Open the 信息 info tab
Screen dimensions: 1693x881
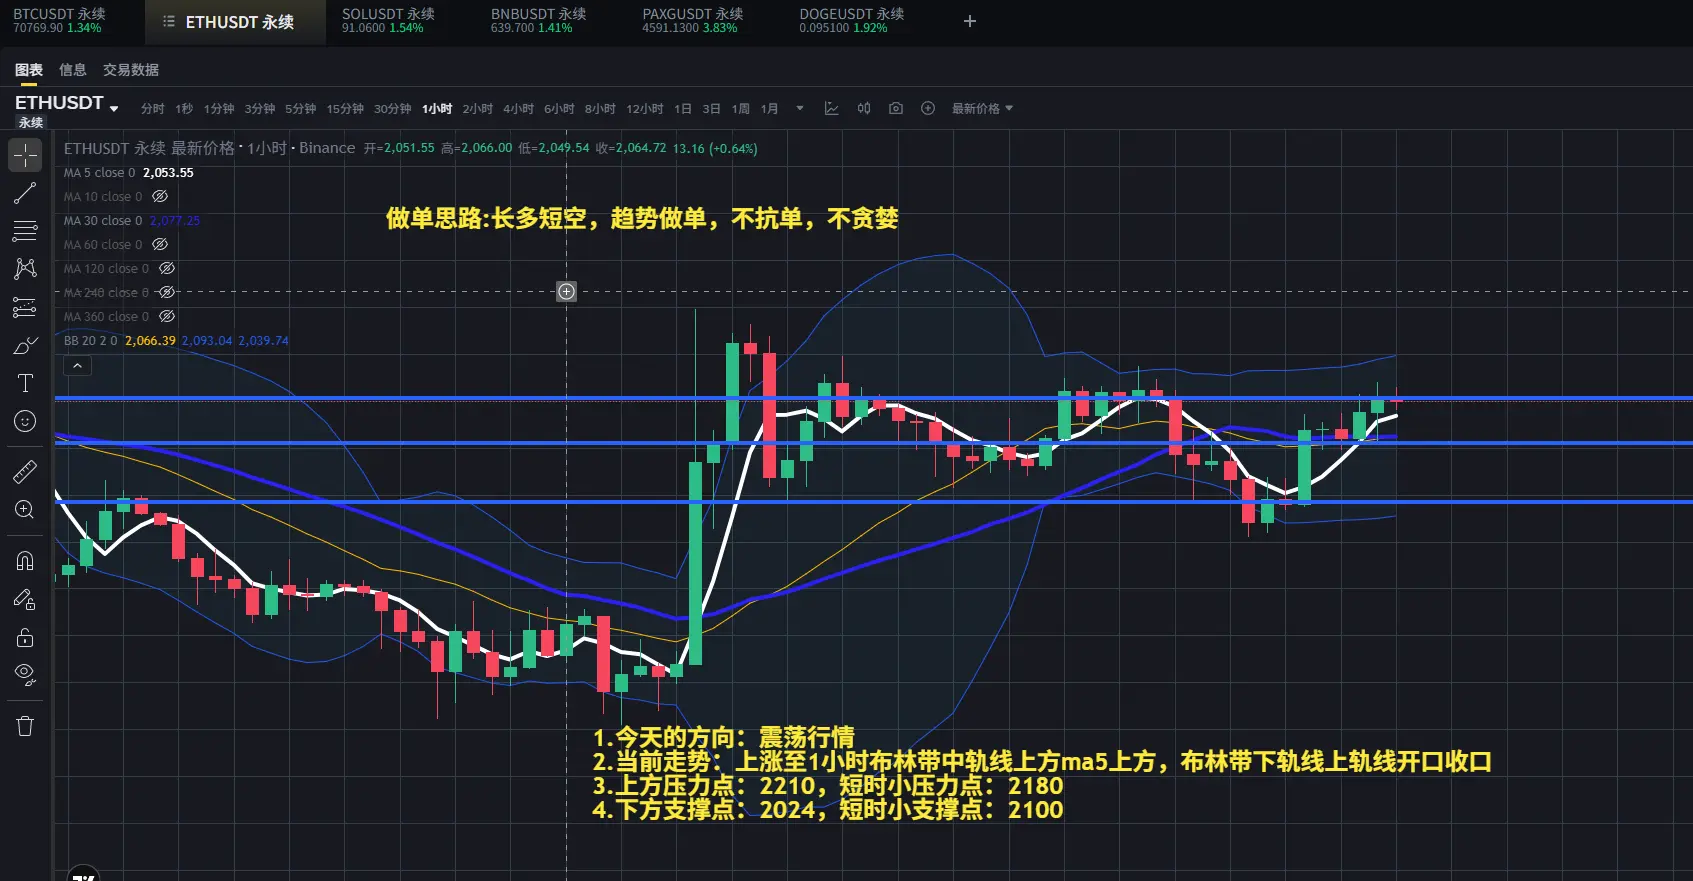coord(73,70)
